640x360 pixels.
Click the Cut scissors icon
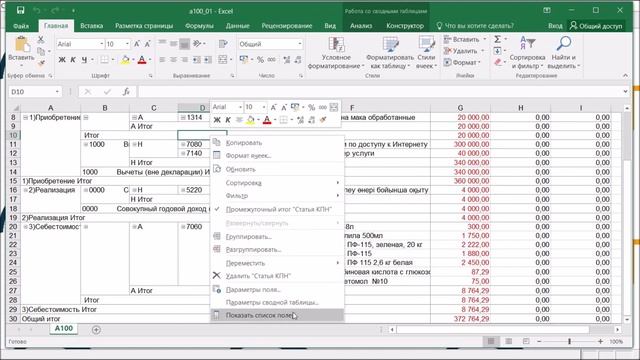(x=41, y=40)
